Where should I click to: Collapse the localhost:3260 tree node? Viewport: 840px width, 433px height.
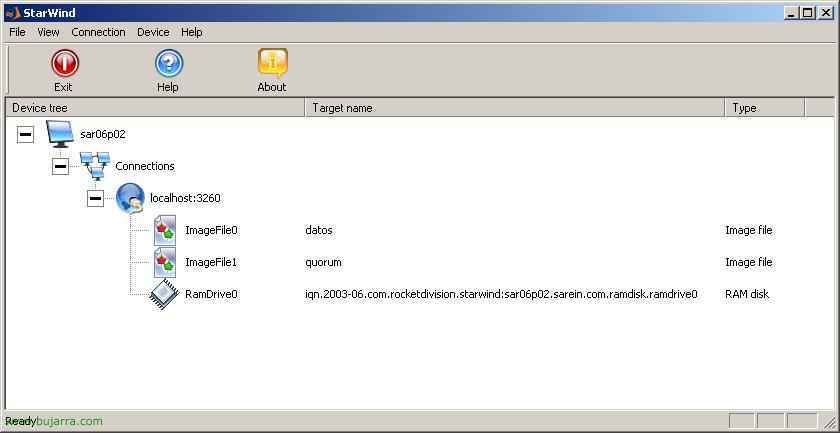coord(95,198)
